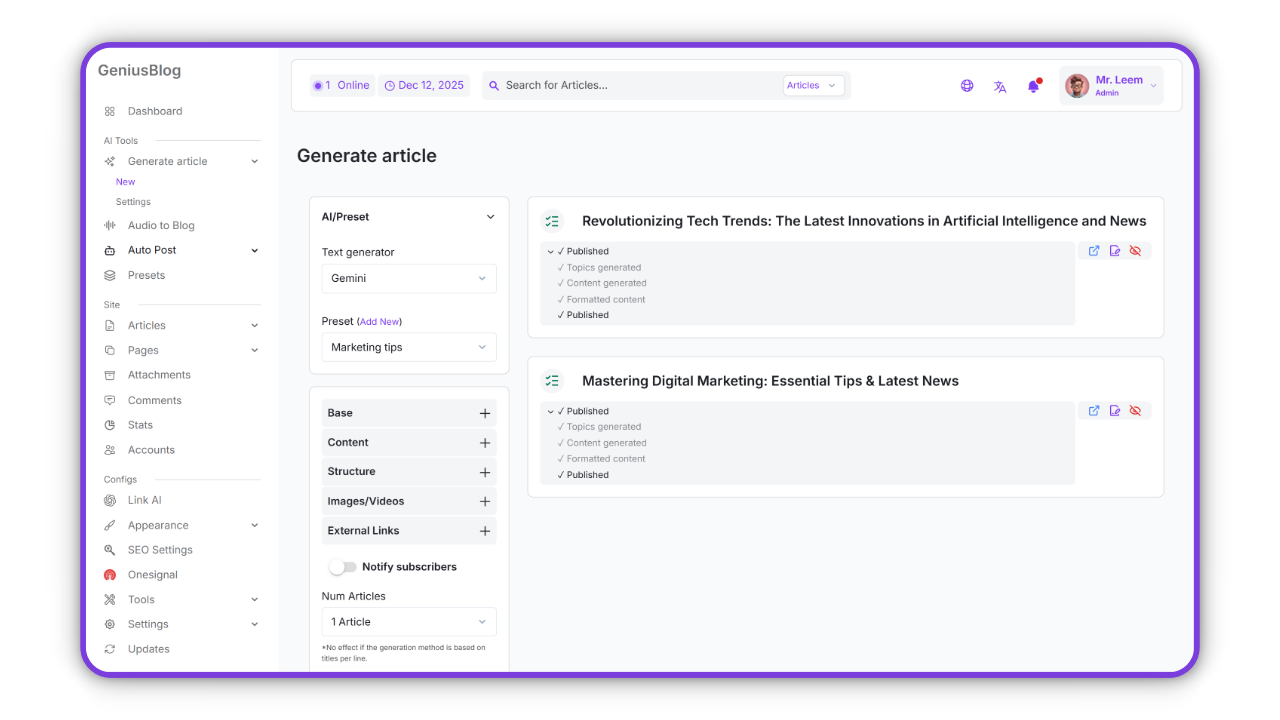
Task: Open the language translate icon
Action: pos(1000,86)
